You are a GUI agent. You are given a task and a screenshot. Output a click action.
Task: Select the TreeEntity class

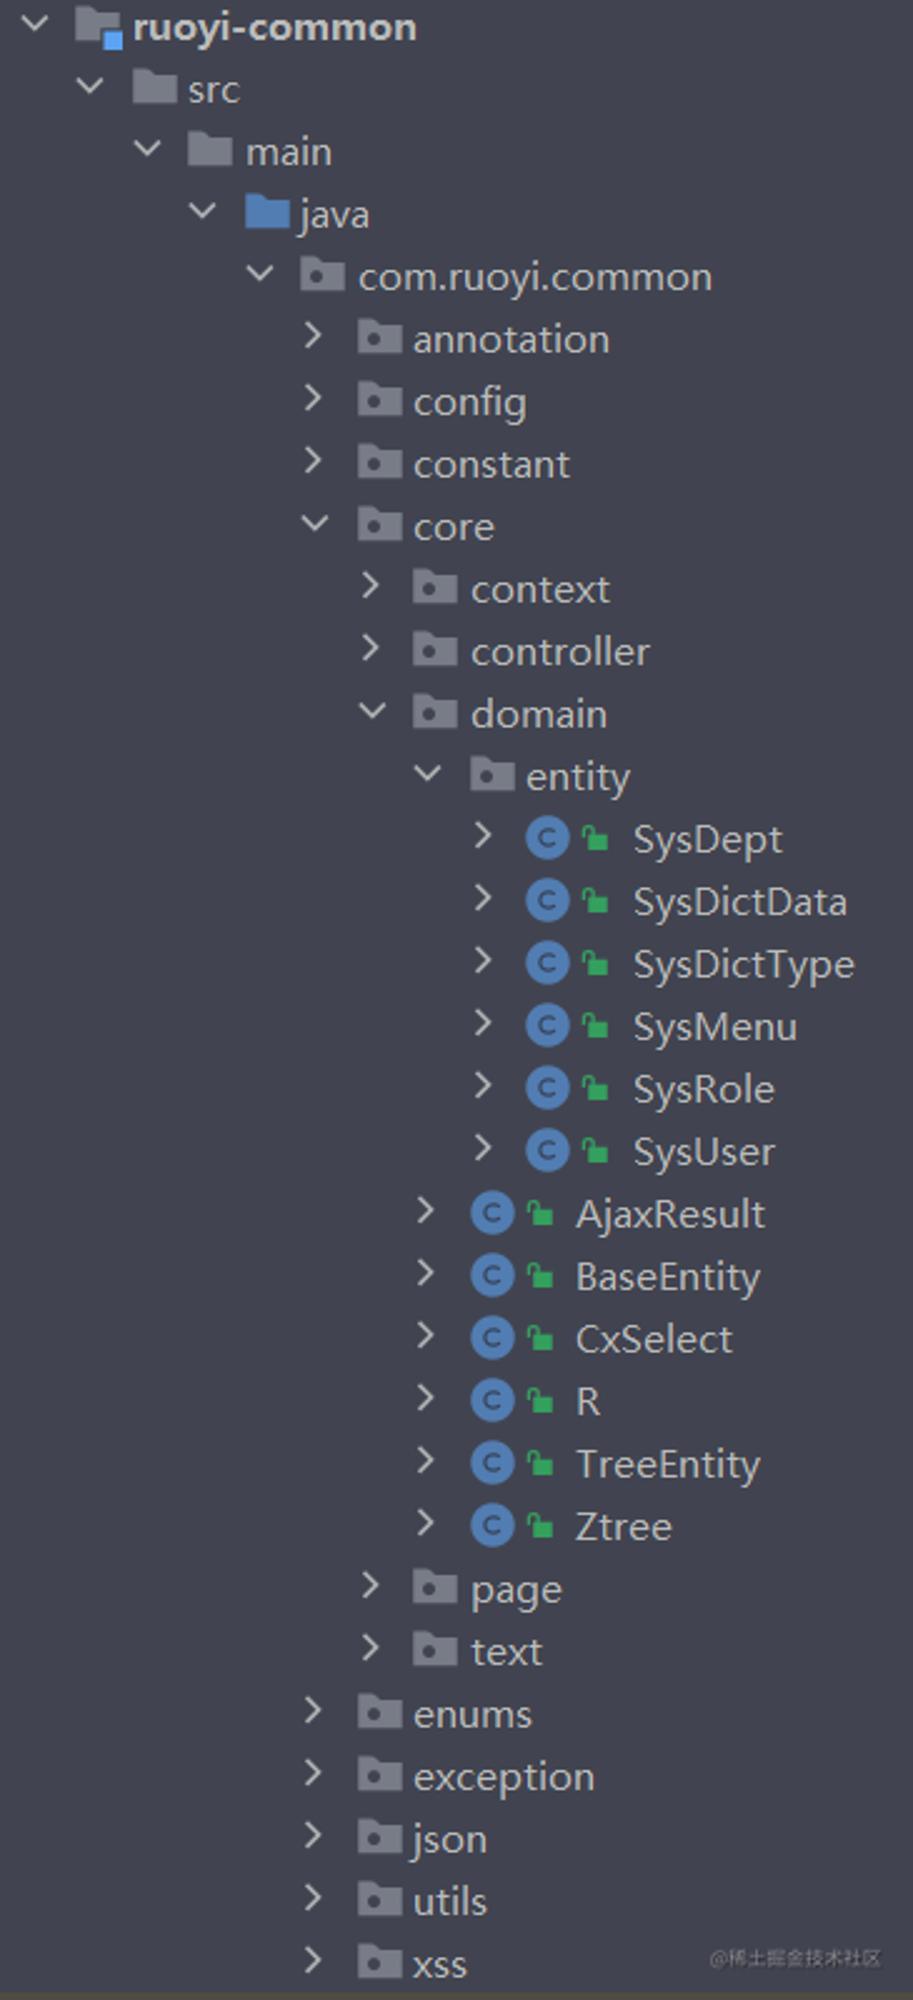668,1465
